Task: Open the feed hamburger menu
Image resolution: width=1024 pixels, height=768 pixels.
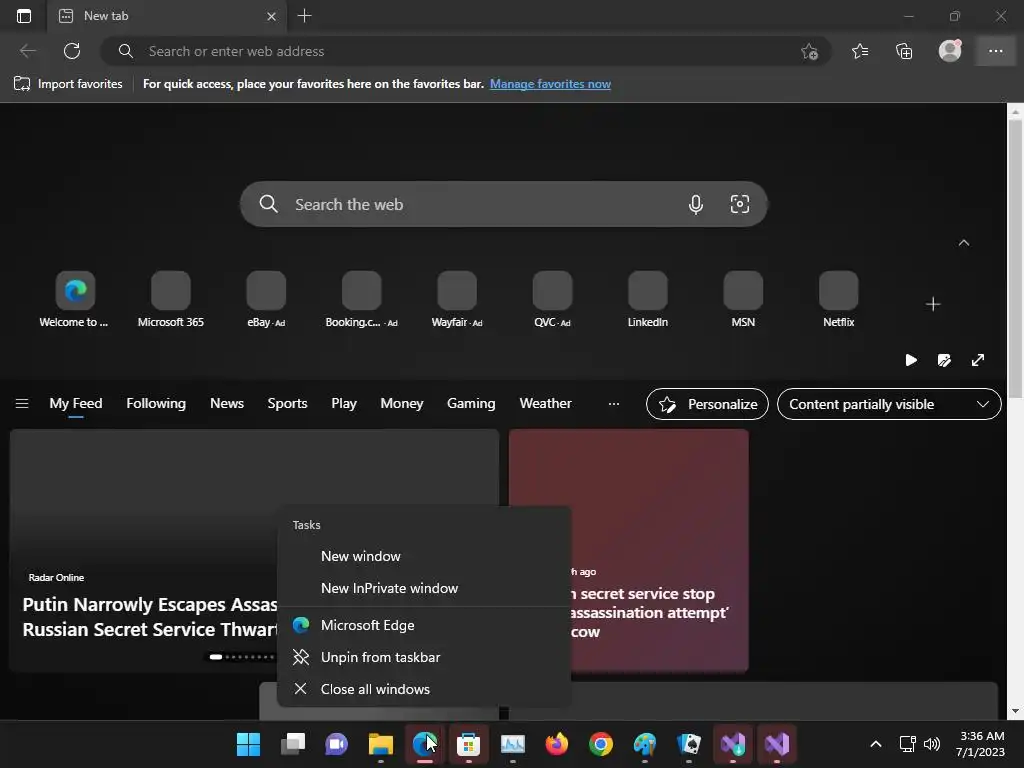Action: [x=22, y=404]
